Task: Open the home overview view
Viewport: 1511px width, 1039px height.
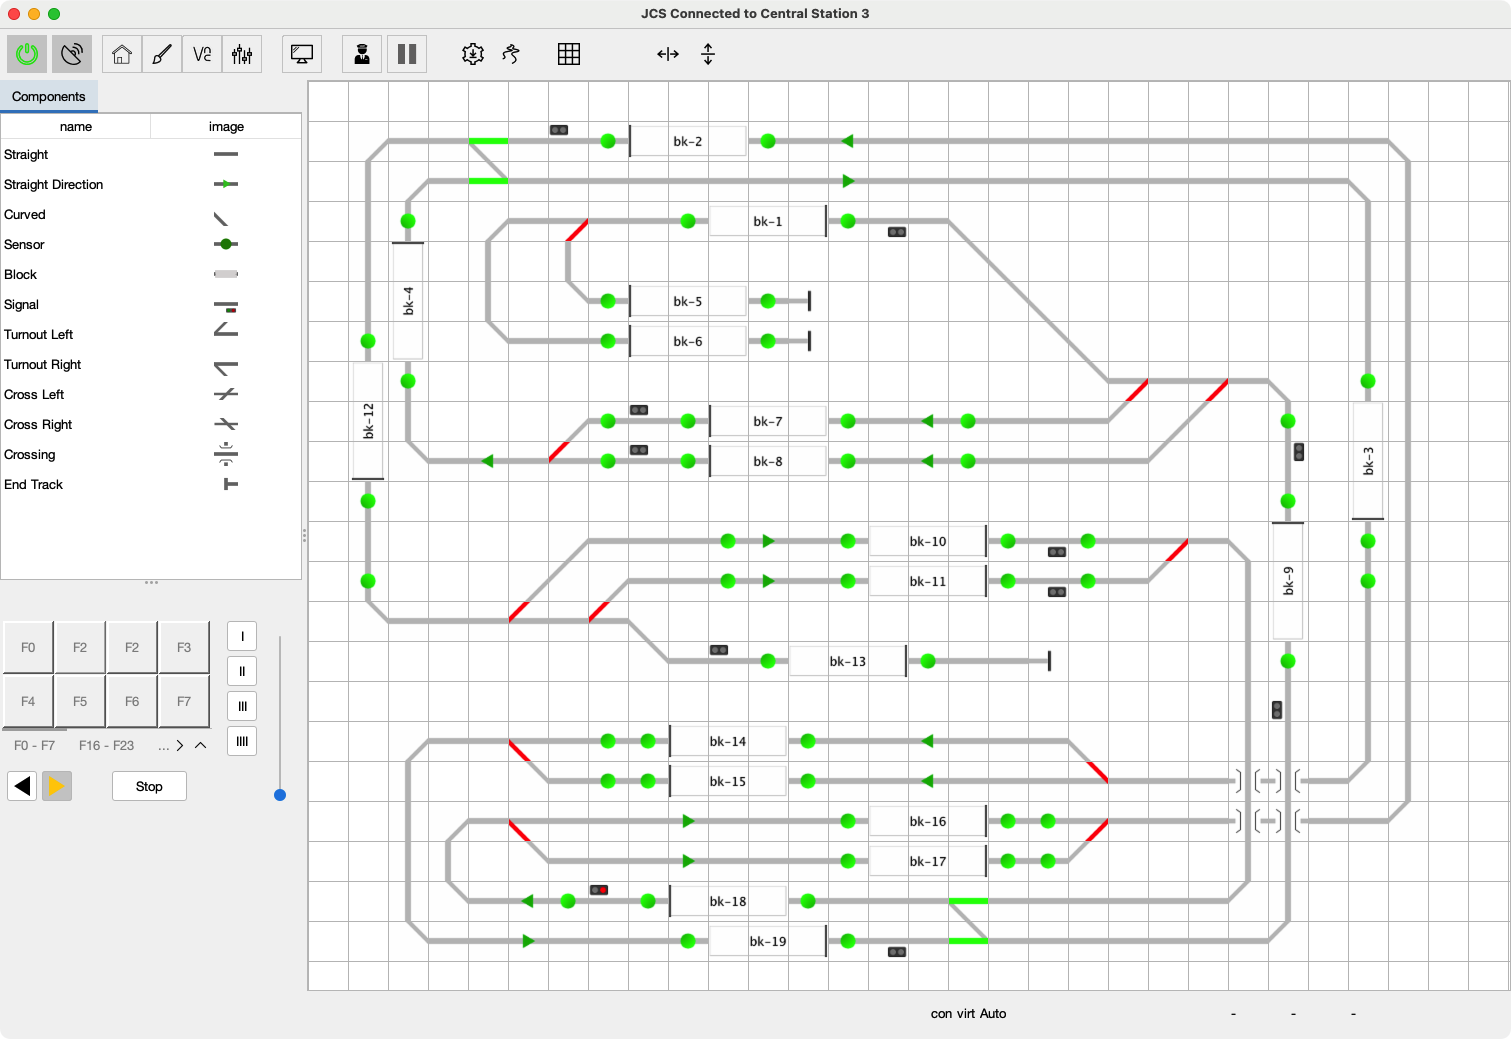Action: point(122,54)
